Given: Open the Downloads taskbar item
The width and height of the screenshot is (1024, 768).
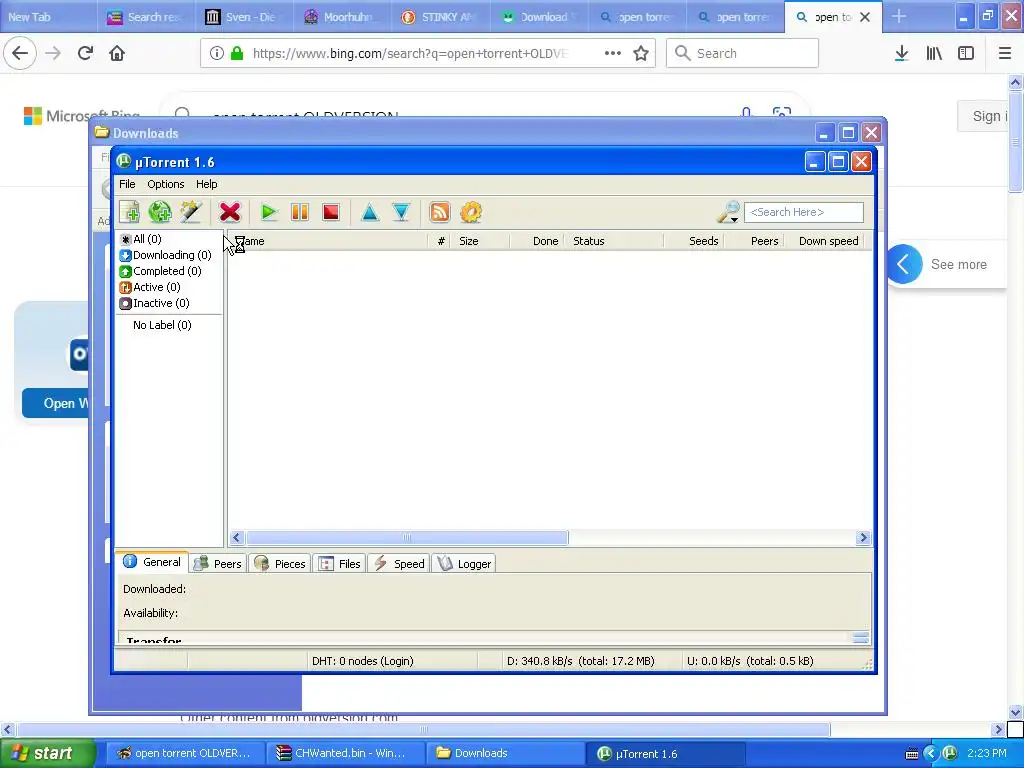Looking at the screenshot, I should (505, 753).
